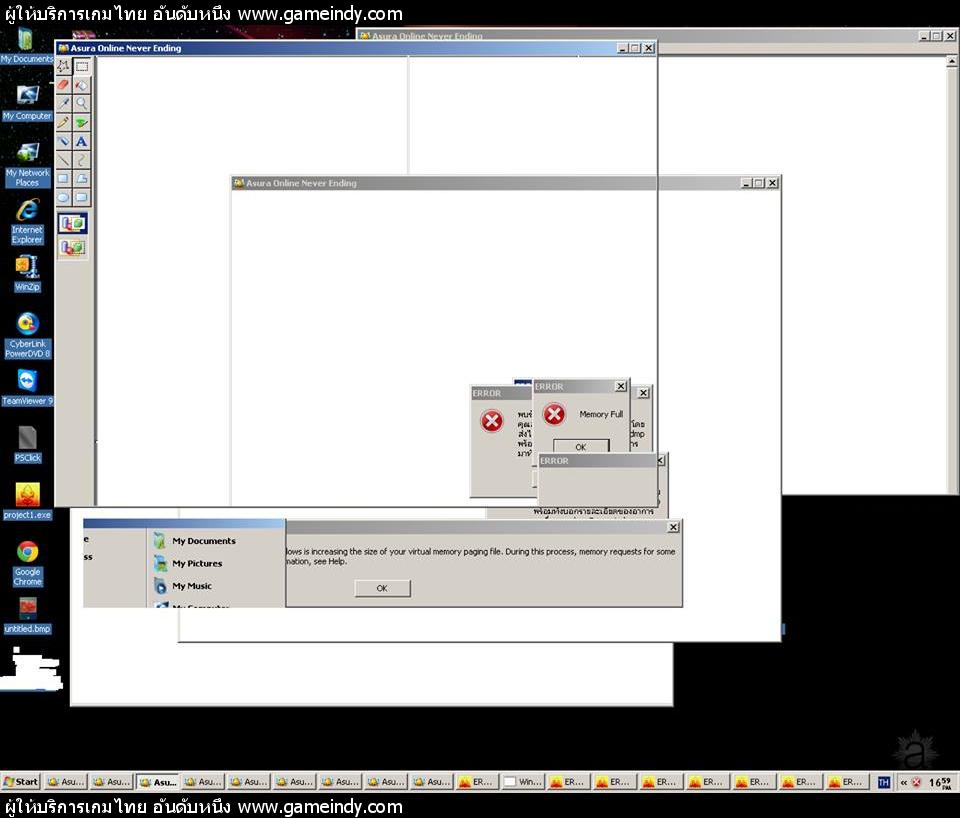Open My Computer desktop icon
This screenshot has height=818, width=960.
pyautogui.click(x=27, y=102)
